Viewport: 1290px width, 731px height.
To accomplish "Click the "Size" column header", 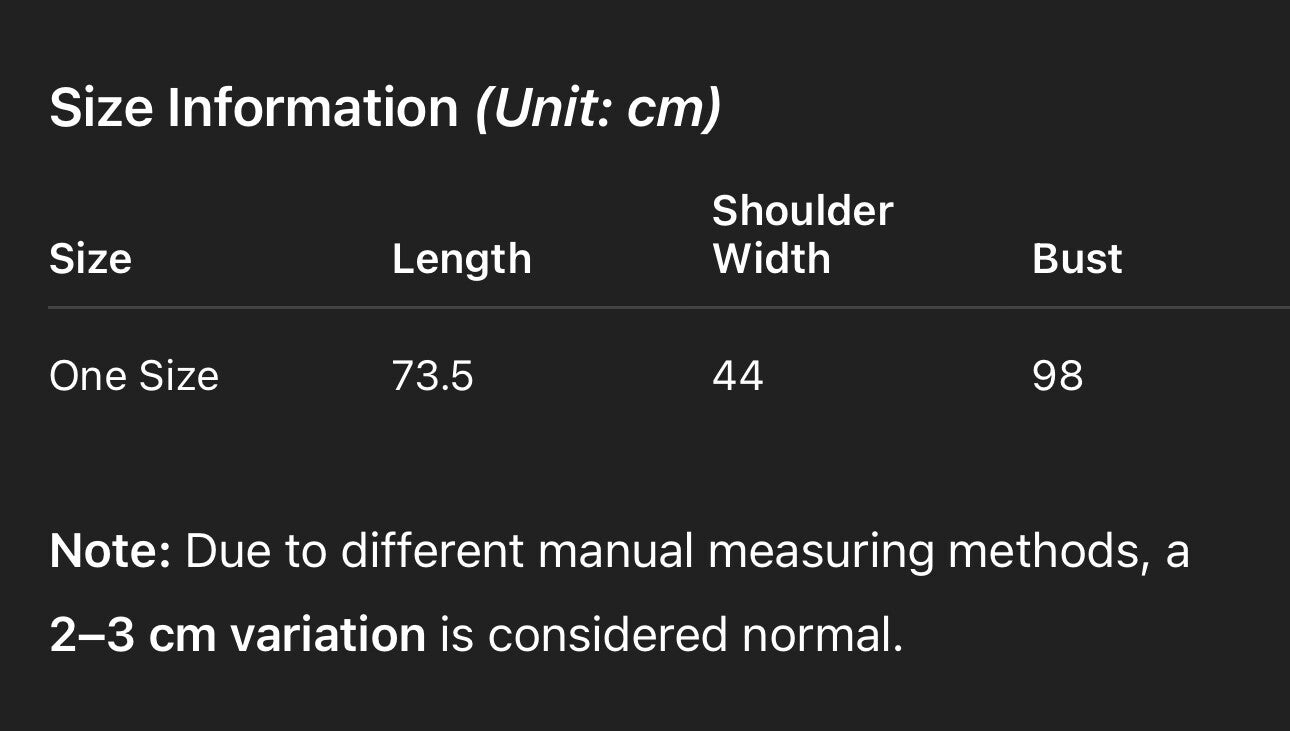I will (90, 259).
